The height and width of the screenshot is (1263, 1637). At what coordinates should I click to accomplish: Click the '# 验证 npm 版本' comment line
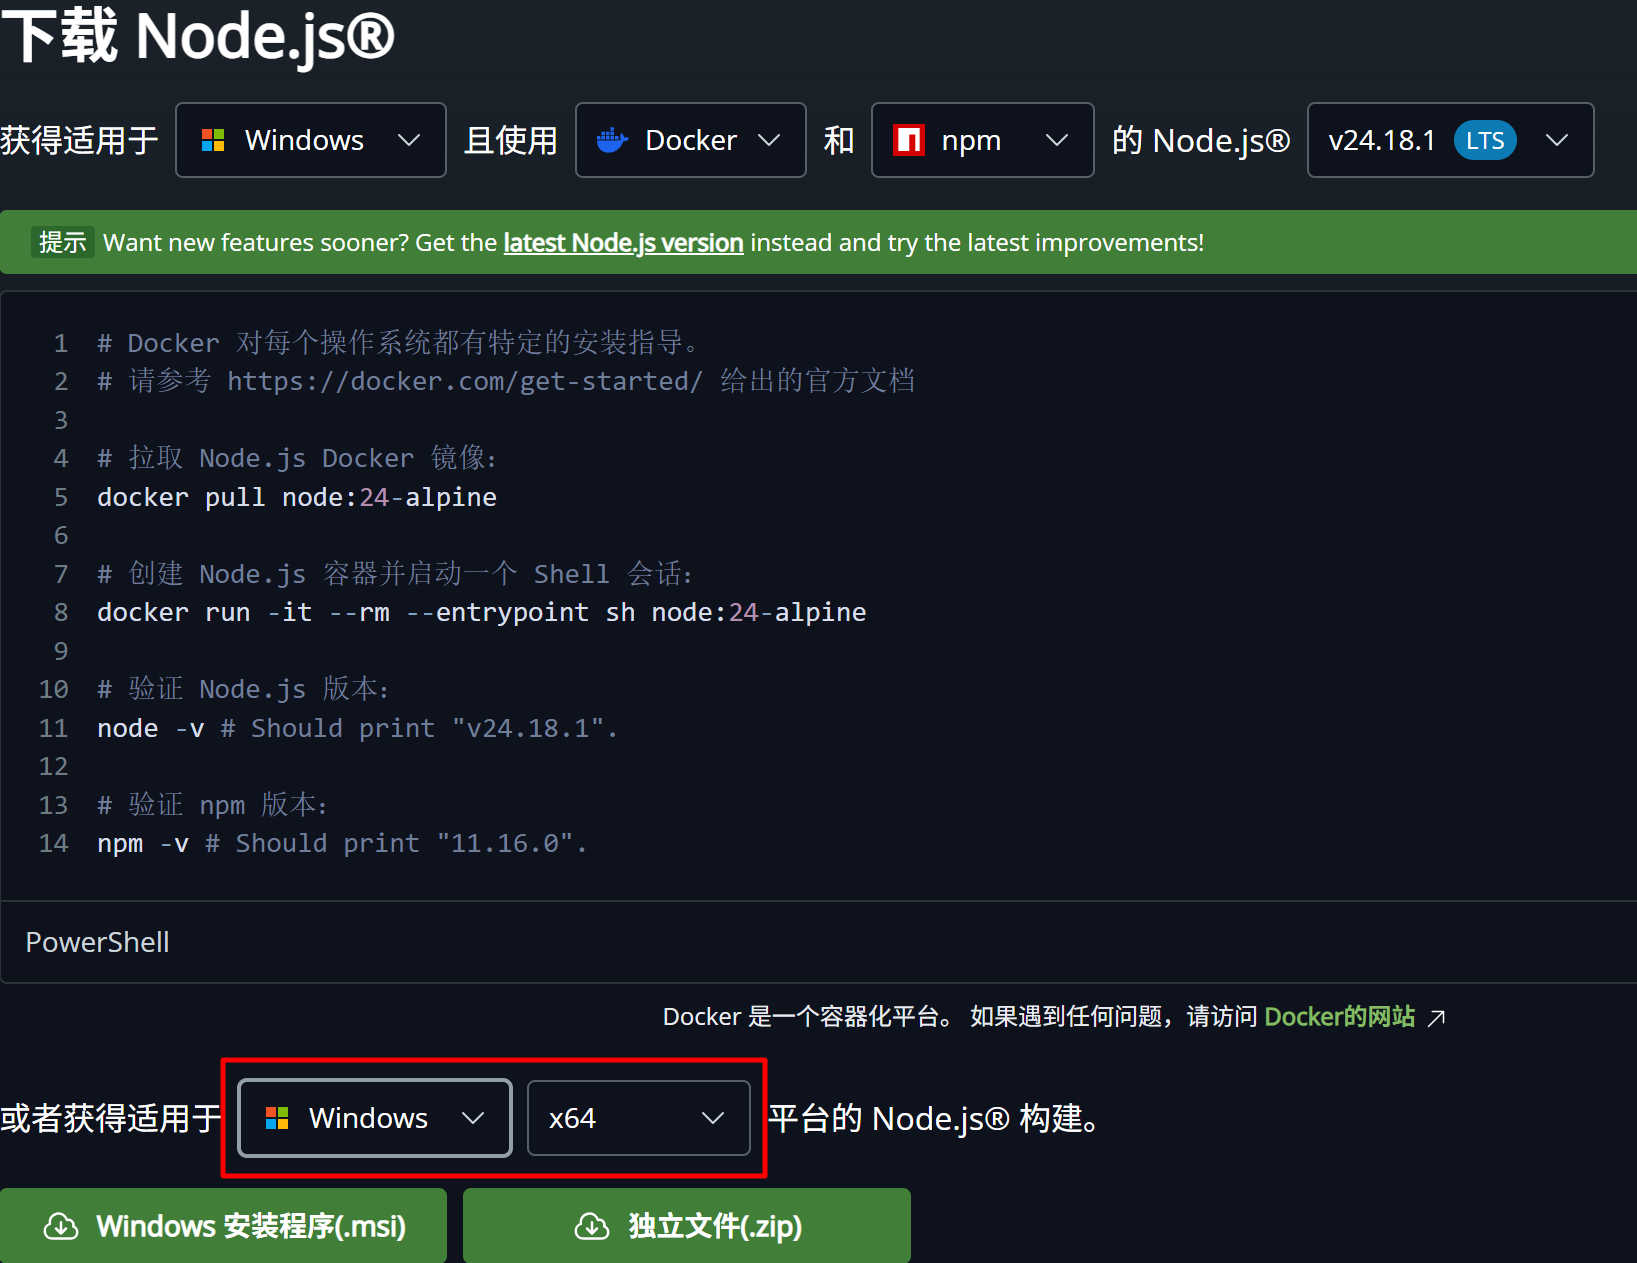(x=213, y=805)
